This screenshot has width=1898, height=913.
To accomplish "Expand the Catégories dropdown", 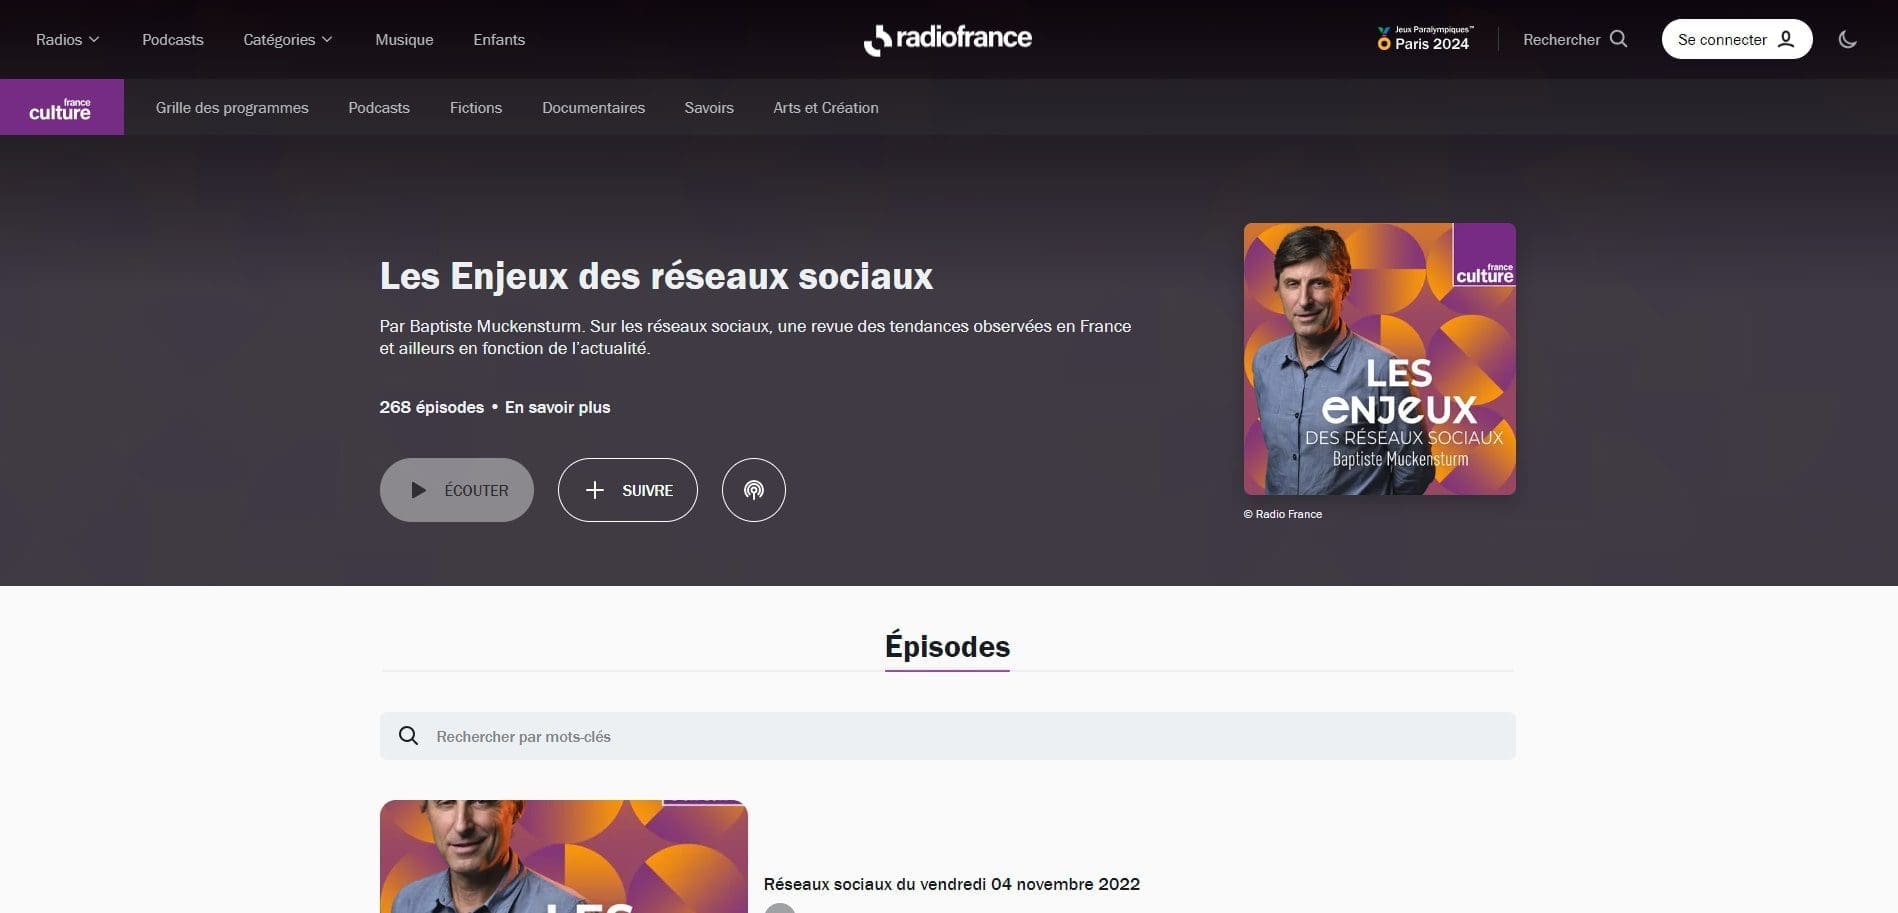I will click(288, 40).
